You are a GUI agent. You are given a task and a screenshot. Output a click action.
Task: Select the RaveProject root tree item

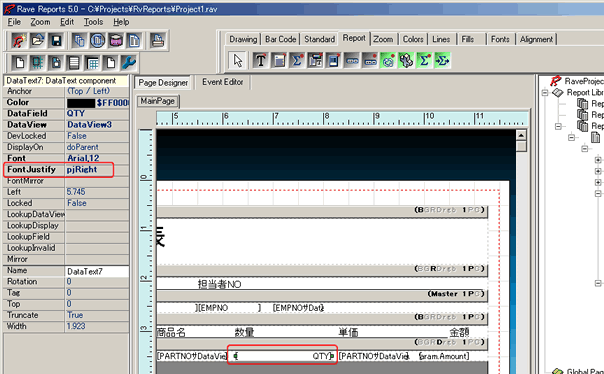click(584, 81)
